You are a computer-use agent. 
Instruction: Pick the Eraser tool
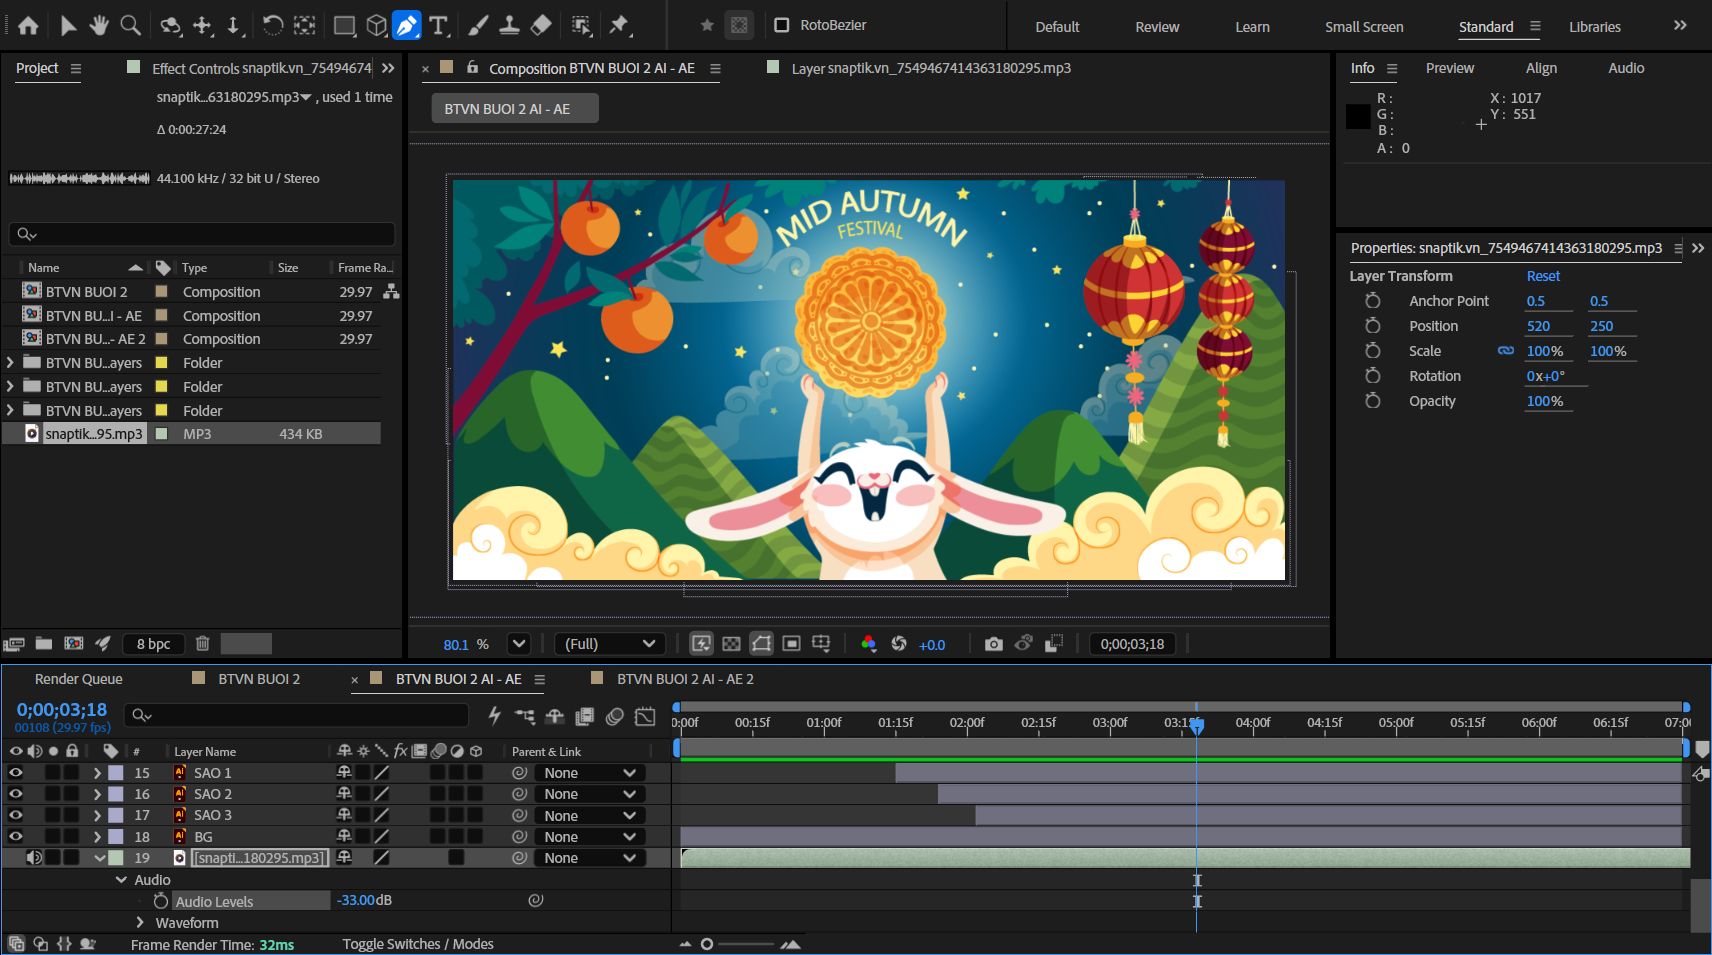pos(541,26)
